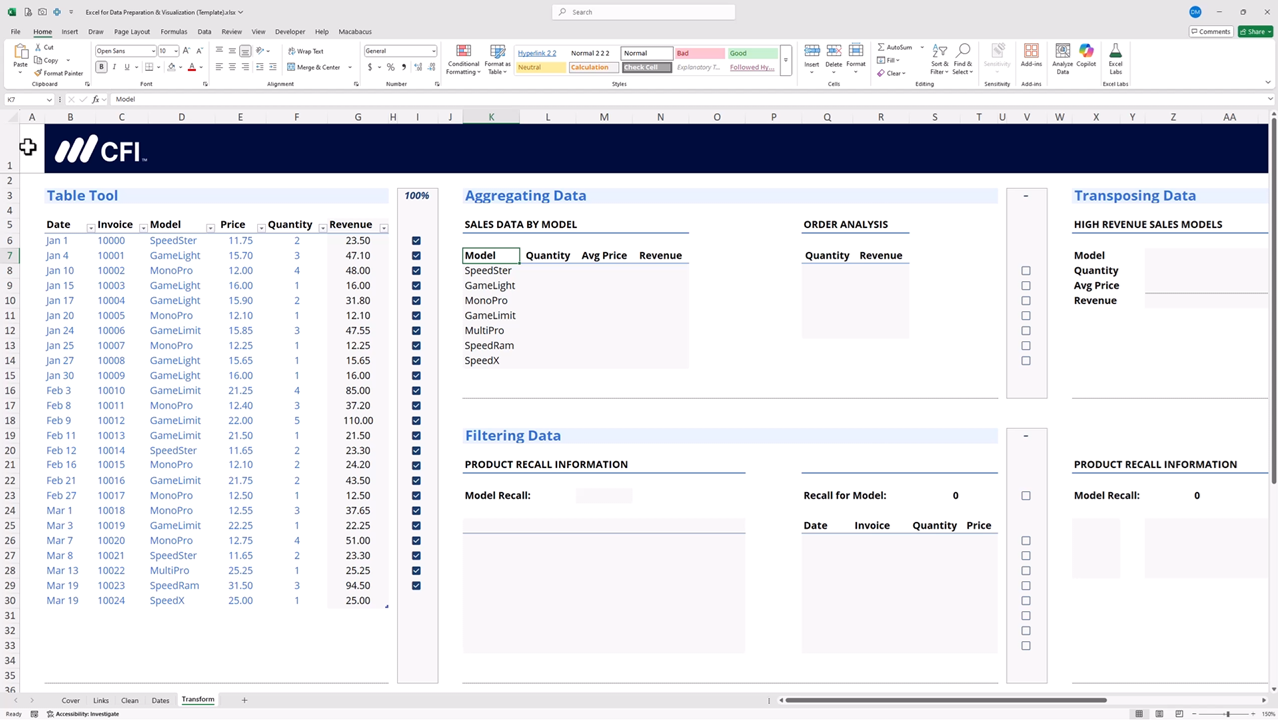
Task: Uncheck the checkbox in the Jan 1 row
Action: (x=416, y=241)
